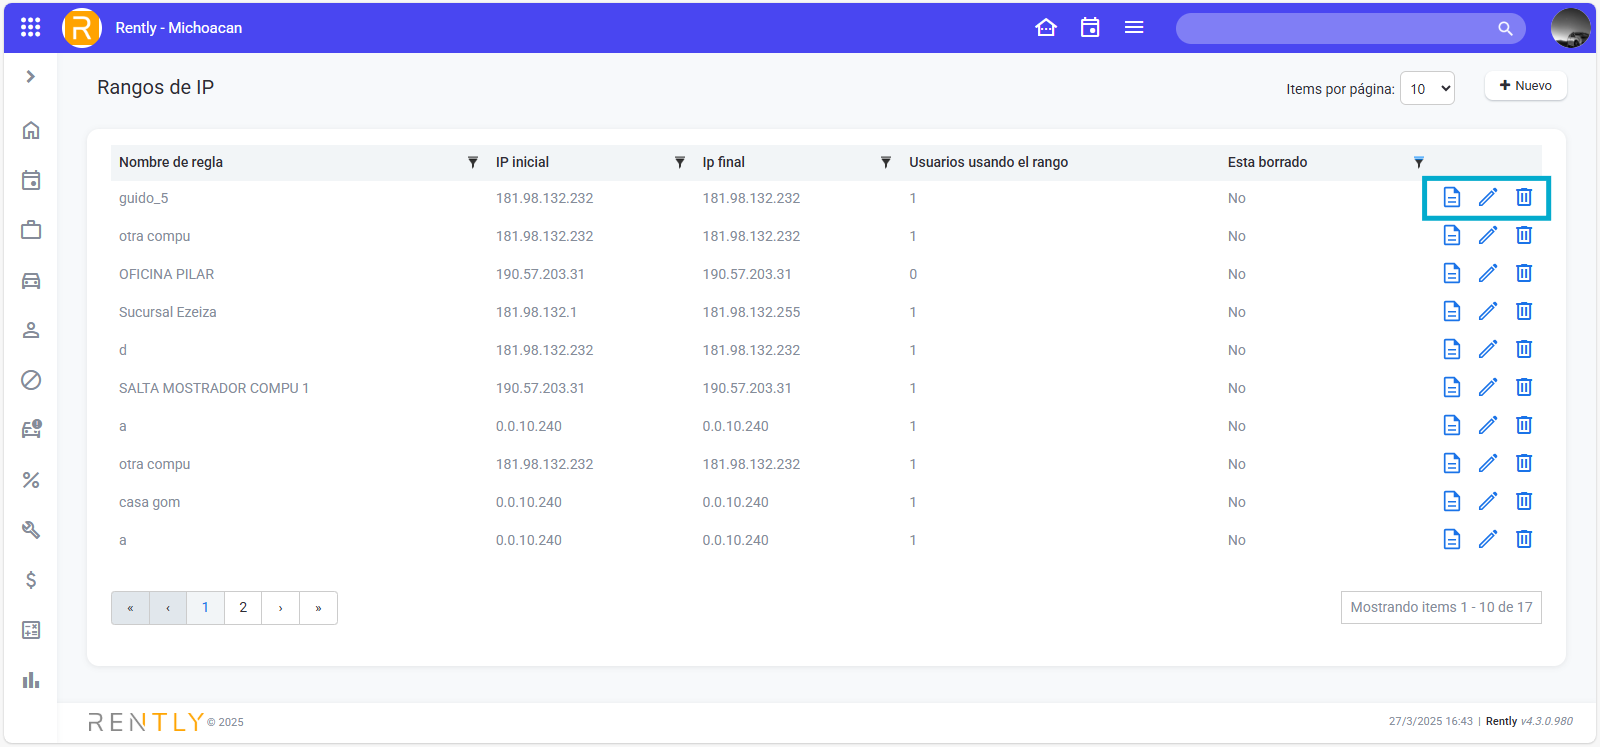Edit the OFICINA PILAR rule with pencil
Image resolution: width=1600 pixels, height=747 pixels.
pos(1488,274)
